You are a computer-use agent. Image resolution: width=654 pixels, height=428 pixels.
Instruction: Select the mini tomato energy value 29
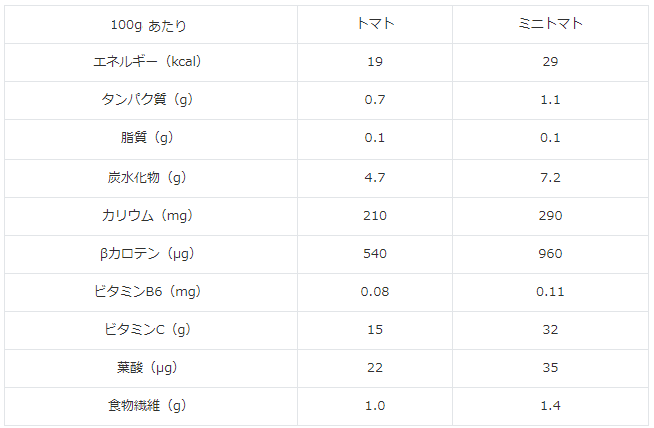[550, 62]
